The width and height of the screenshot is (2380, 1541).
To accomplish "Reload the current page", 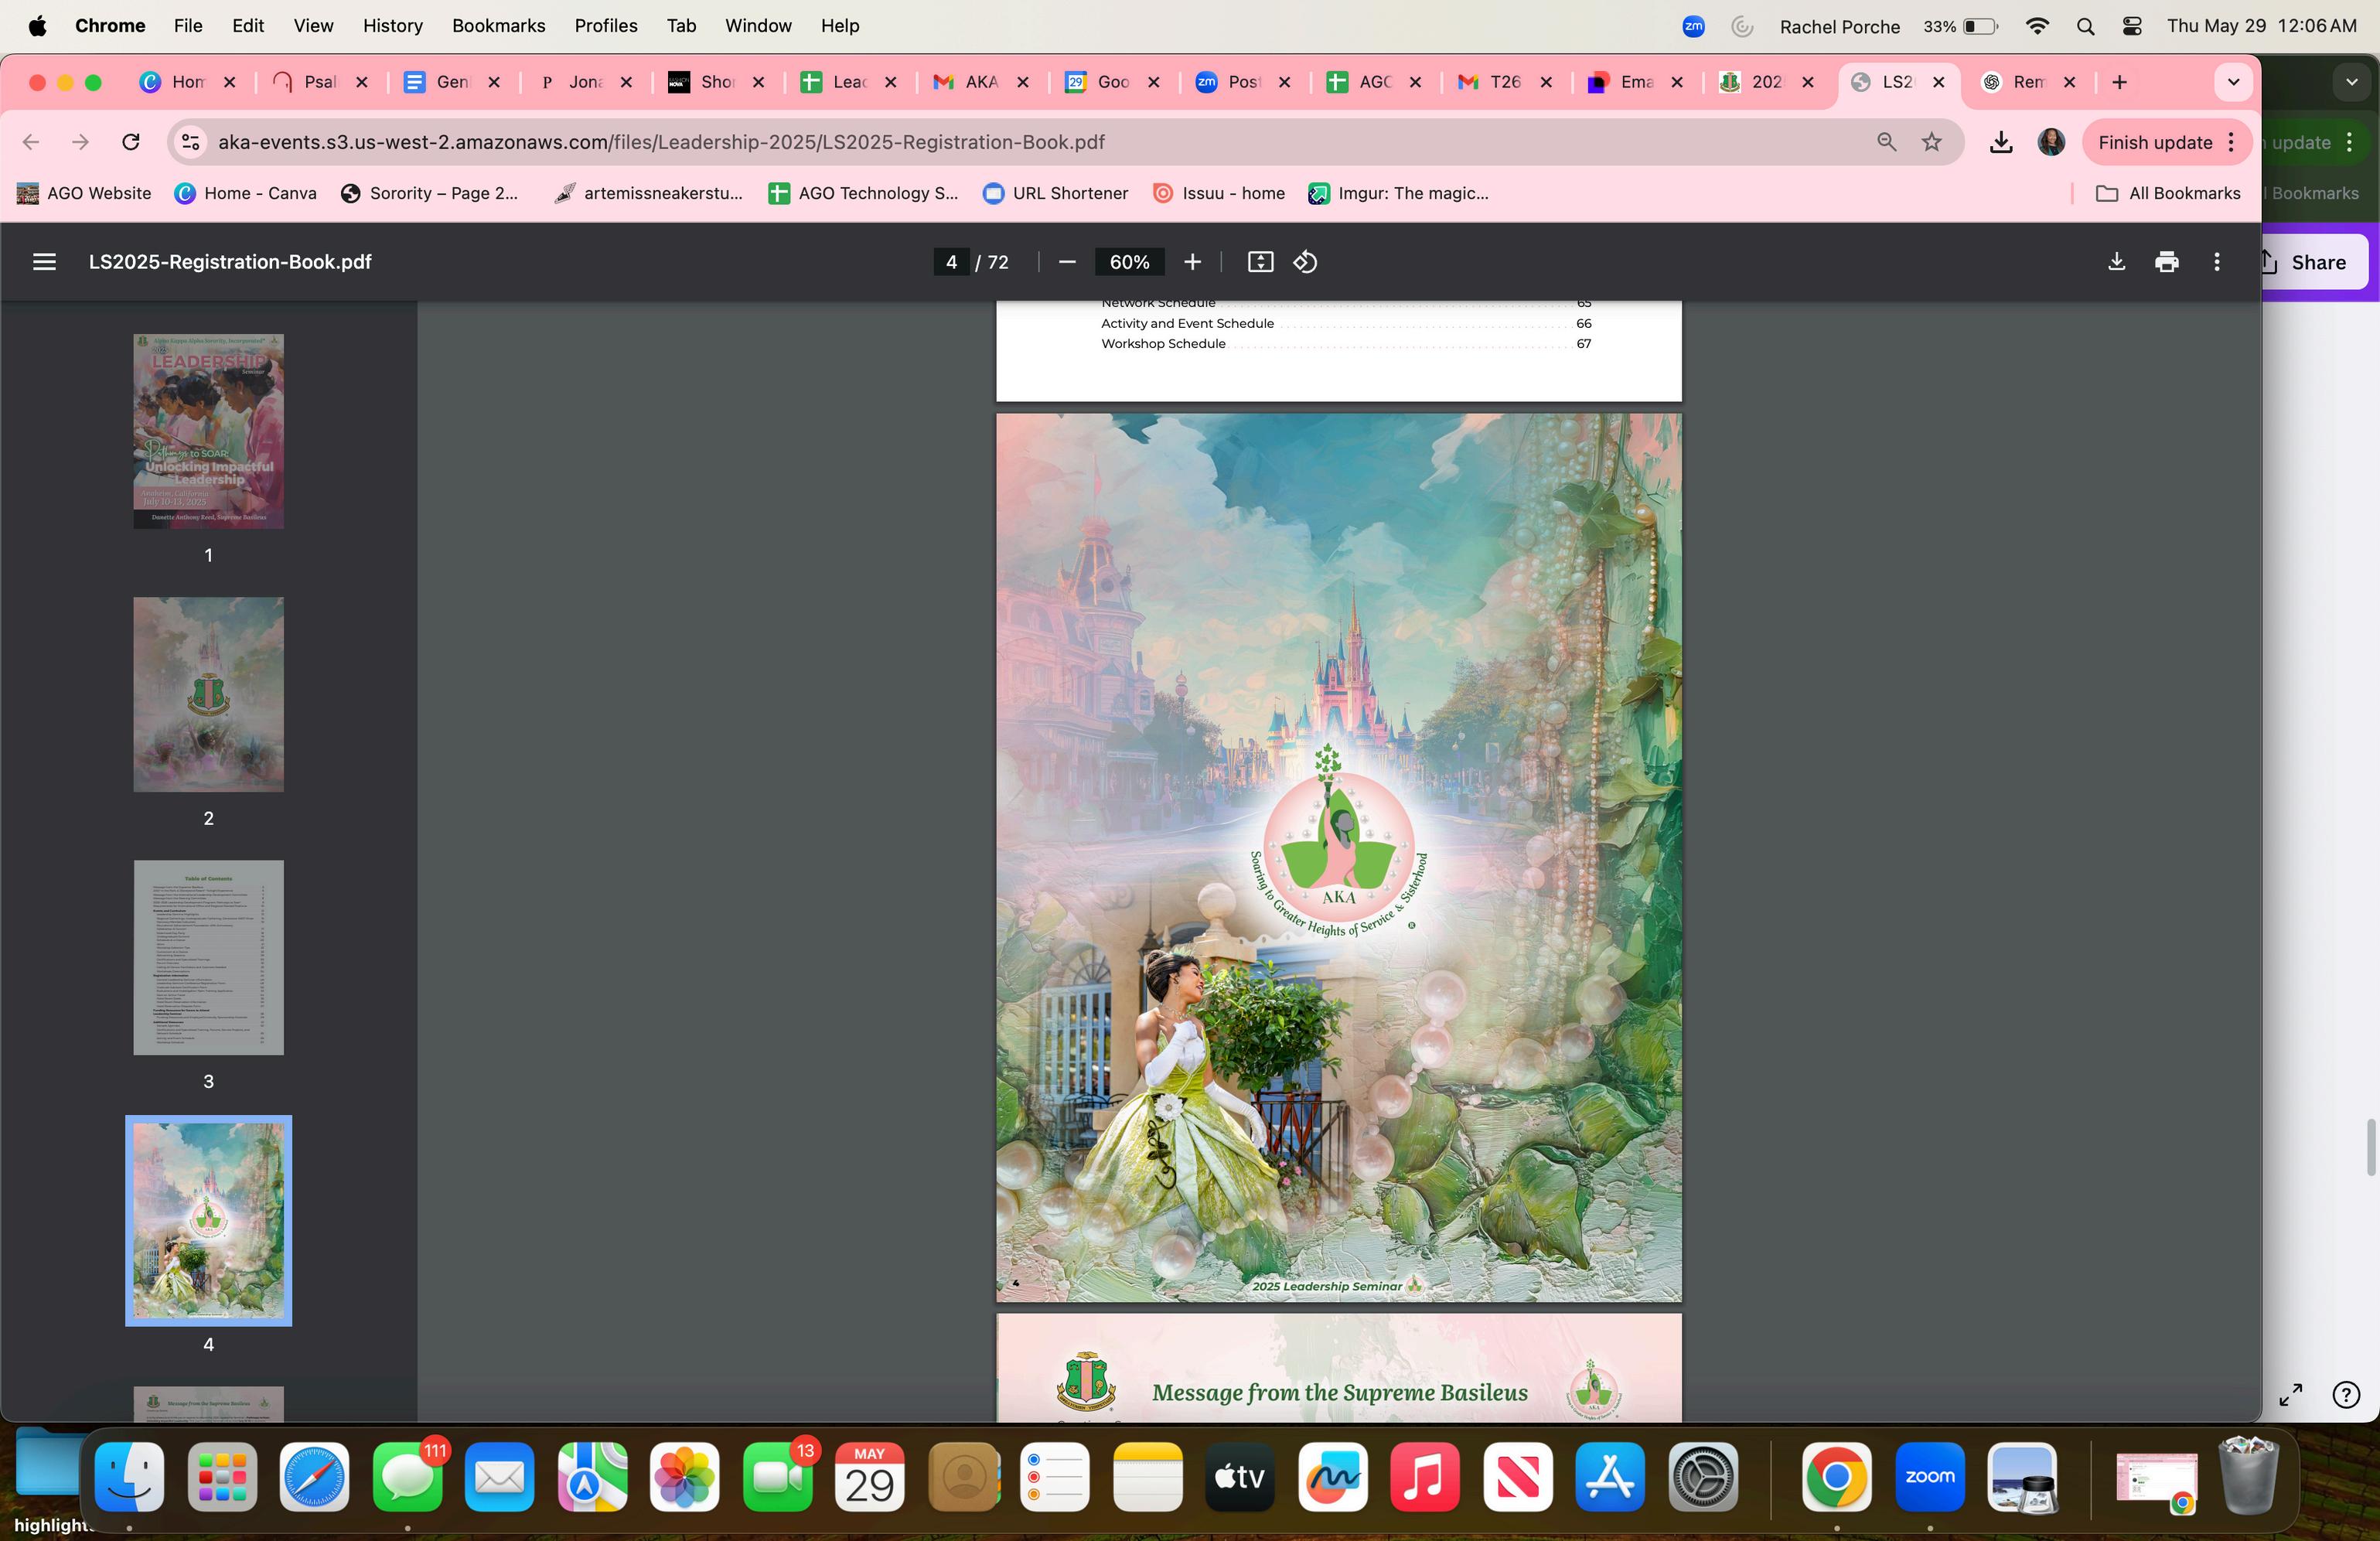I will click(131, 142).
